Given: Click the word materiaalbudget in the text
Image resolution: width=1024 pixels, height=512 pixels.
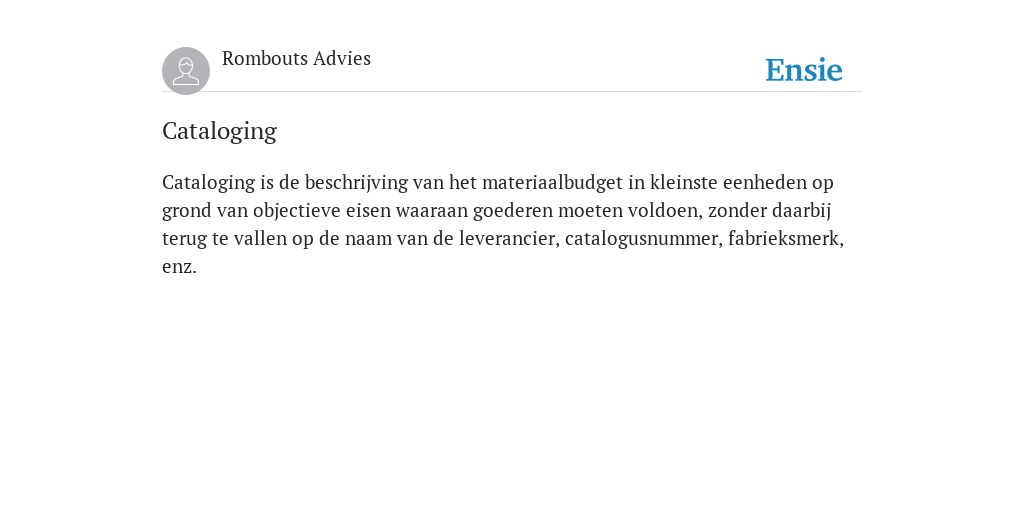Looking at the screenshot, I should (x=552, y=183).
